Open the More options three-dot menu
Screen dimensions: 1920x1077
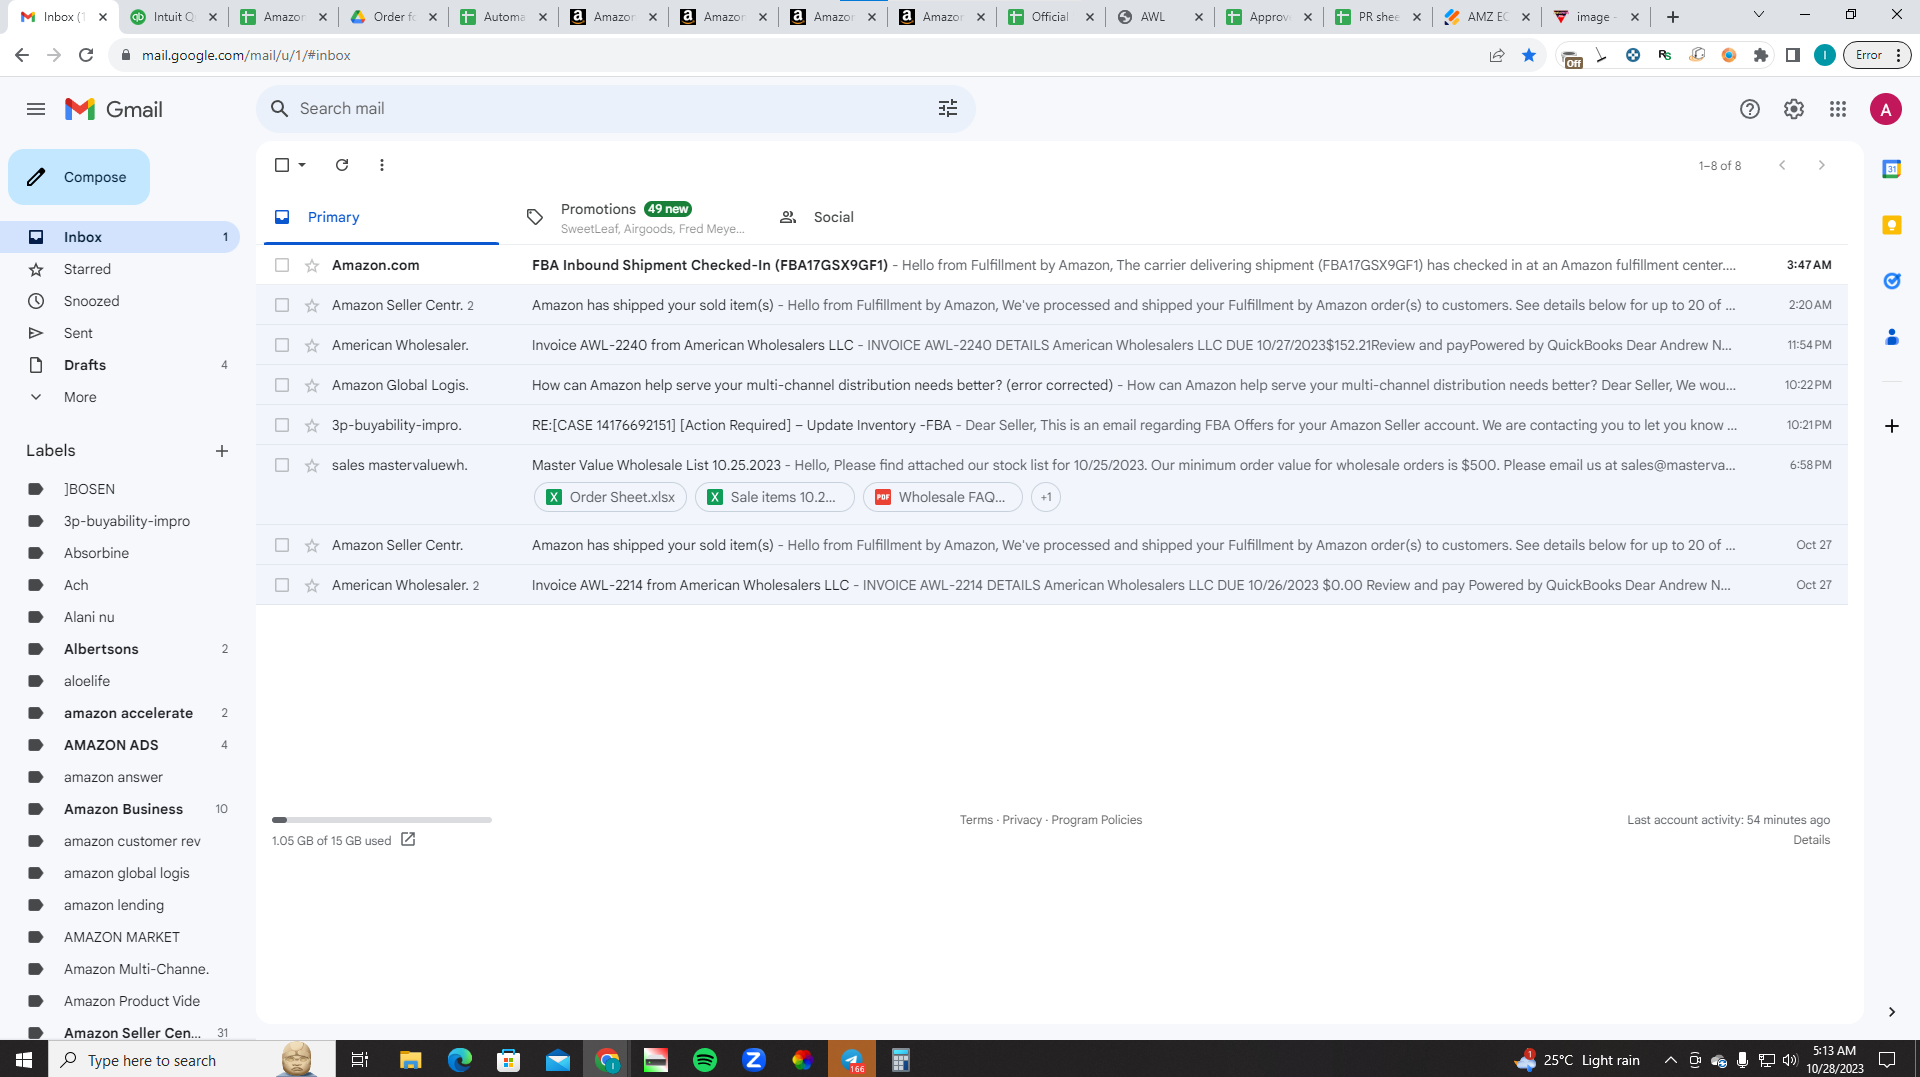click(382, 165)
